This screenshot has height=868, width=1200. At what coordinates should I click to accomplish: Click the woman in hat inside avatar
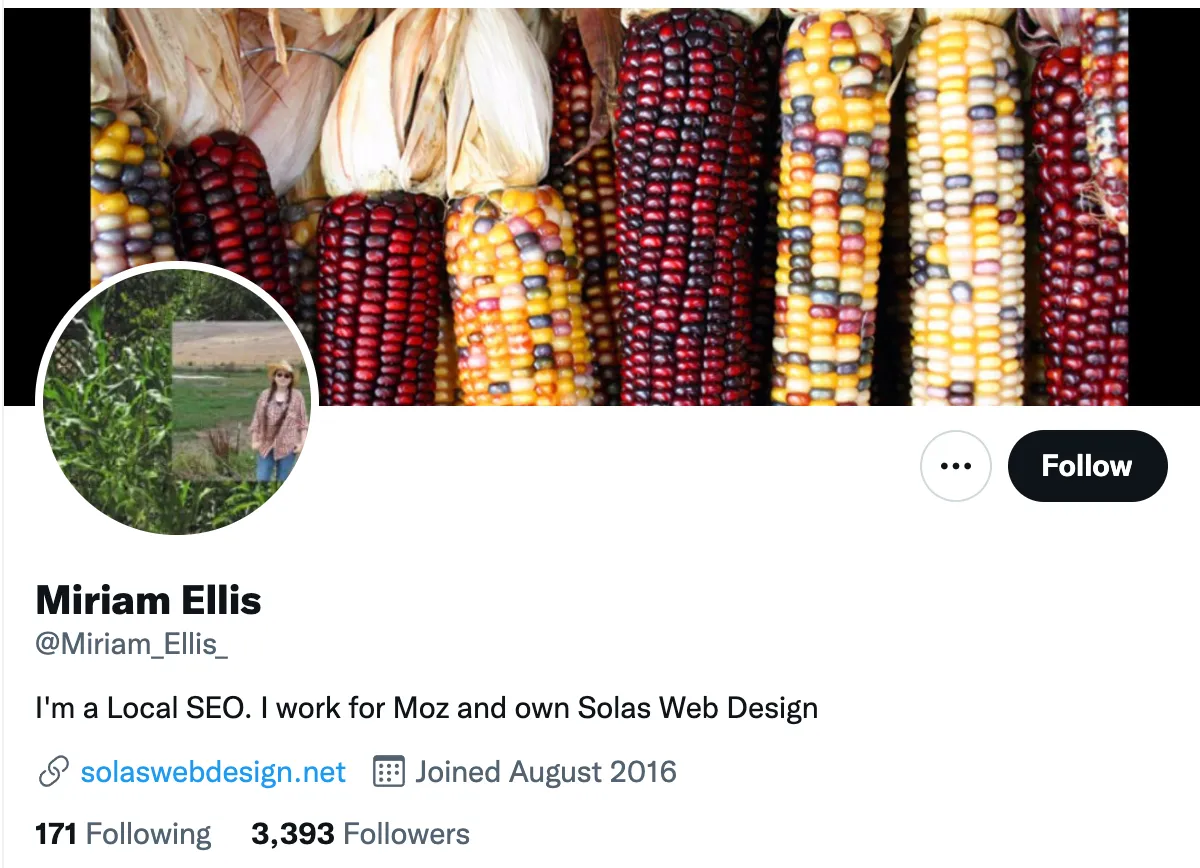tap(277, 420)
